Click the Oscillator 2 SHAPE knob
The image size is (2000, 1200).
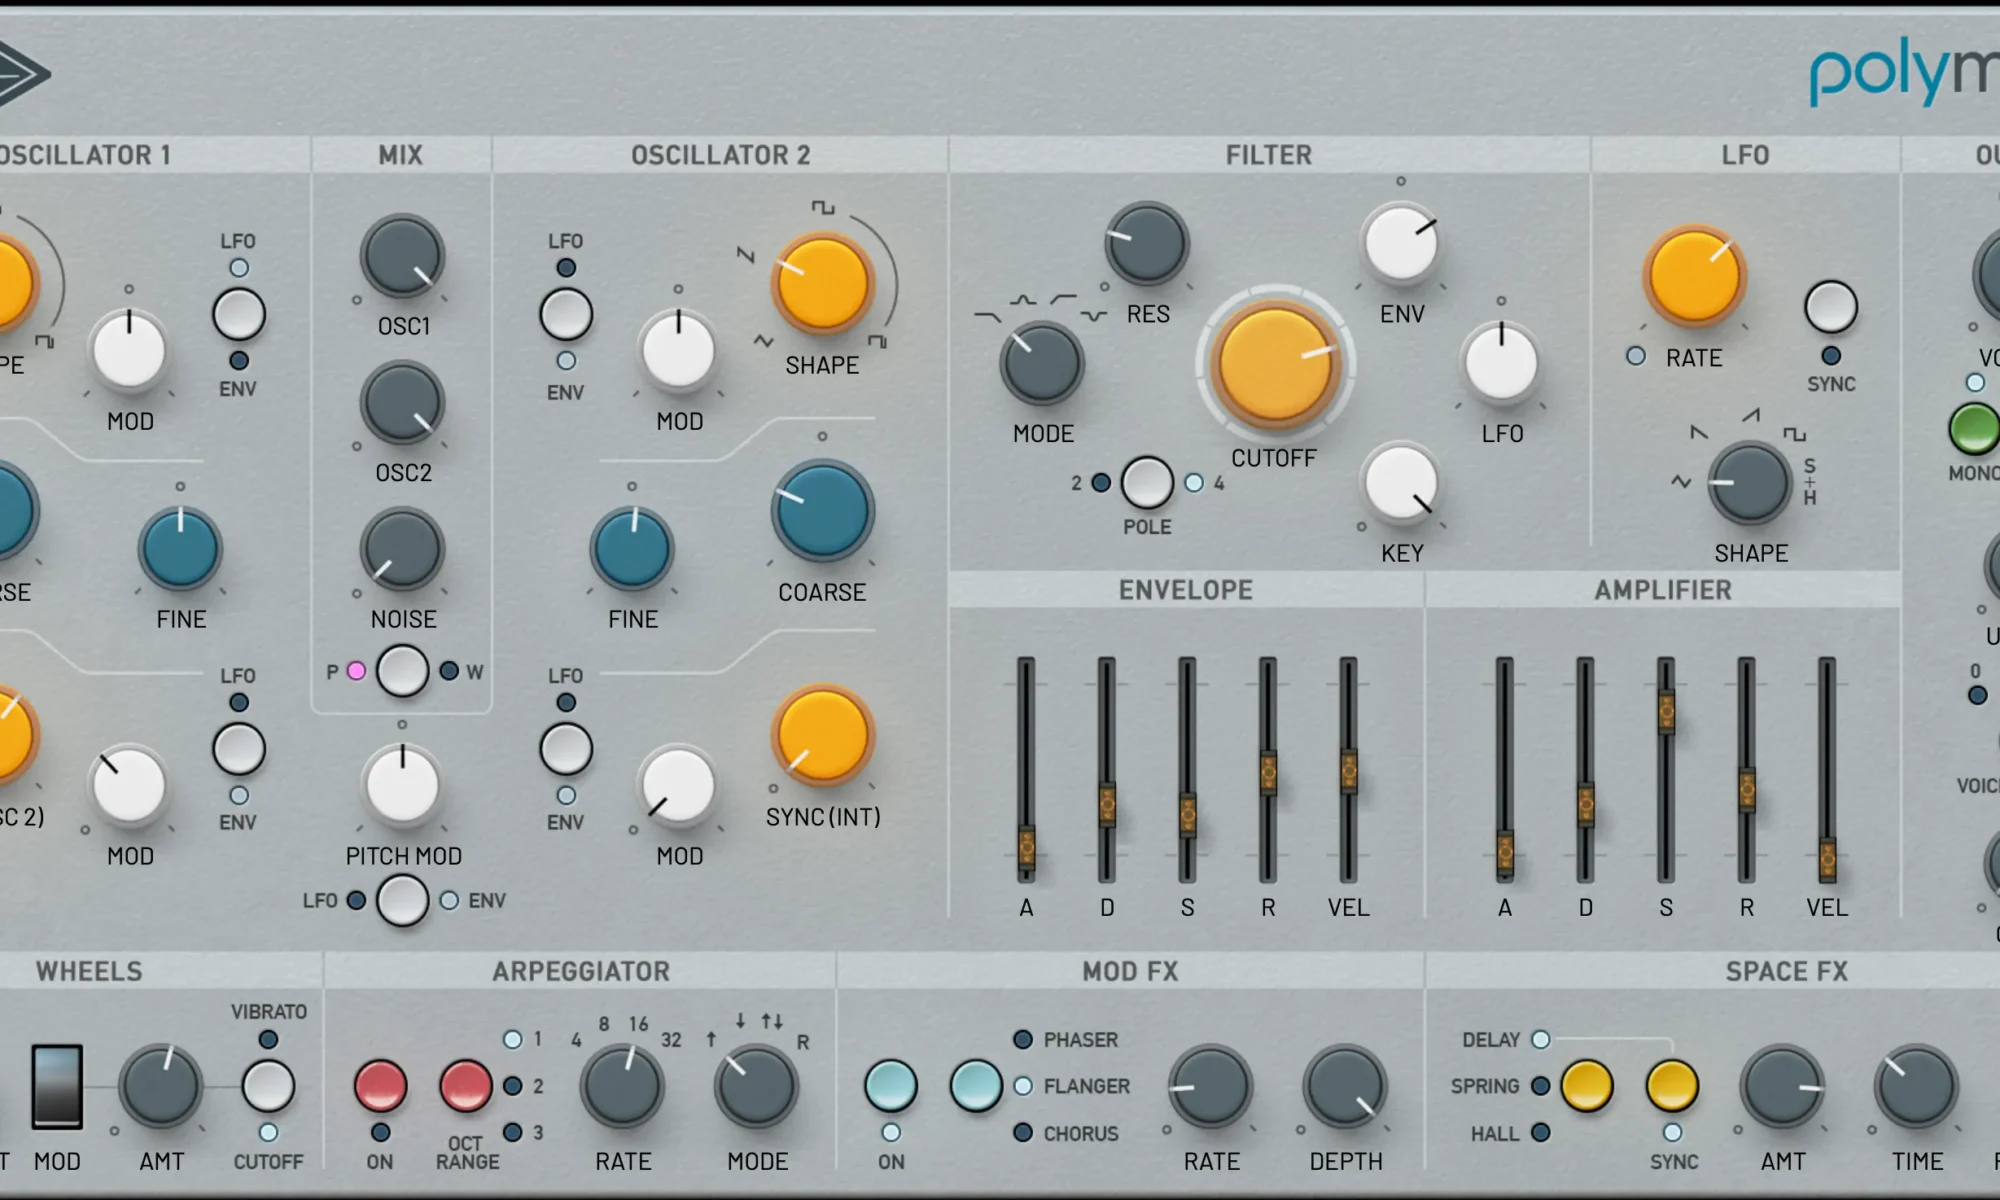(822, 283)
